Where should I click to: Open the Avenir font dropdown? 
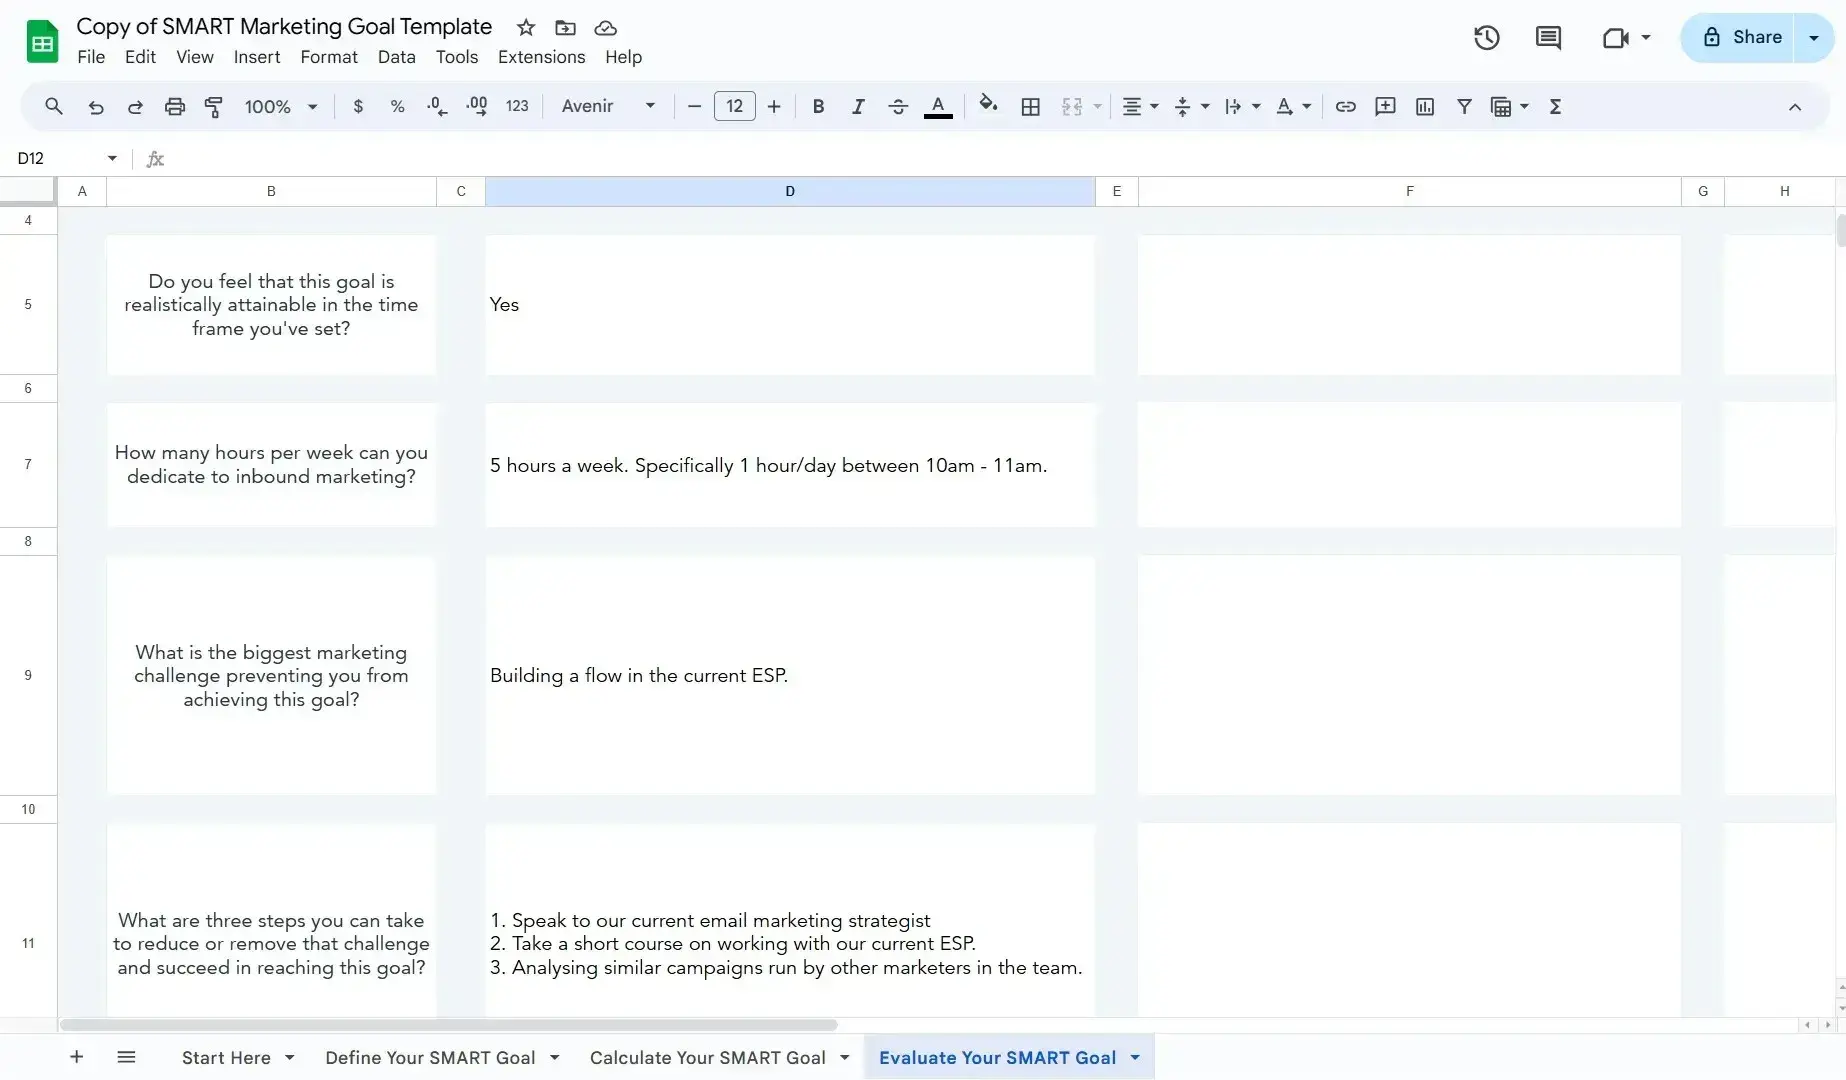[x=609, y=106]
